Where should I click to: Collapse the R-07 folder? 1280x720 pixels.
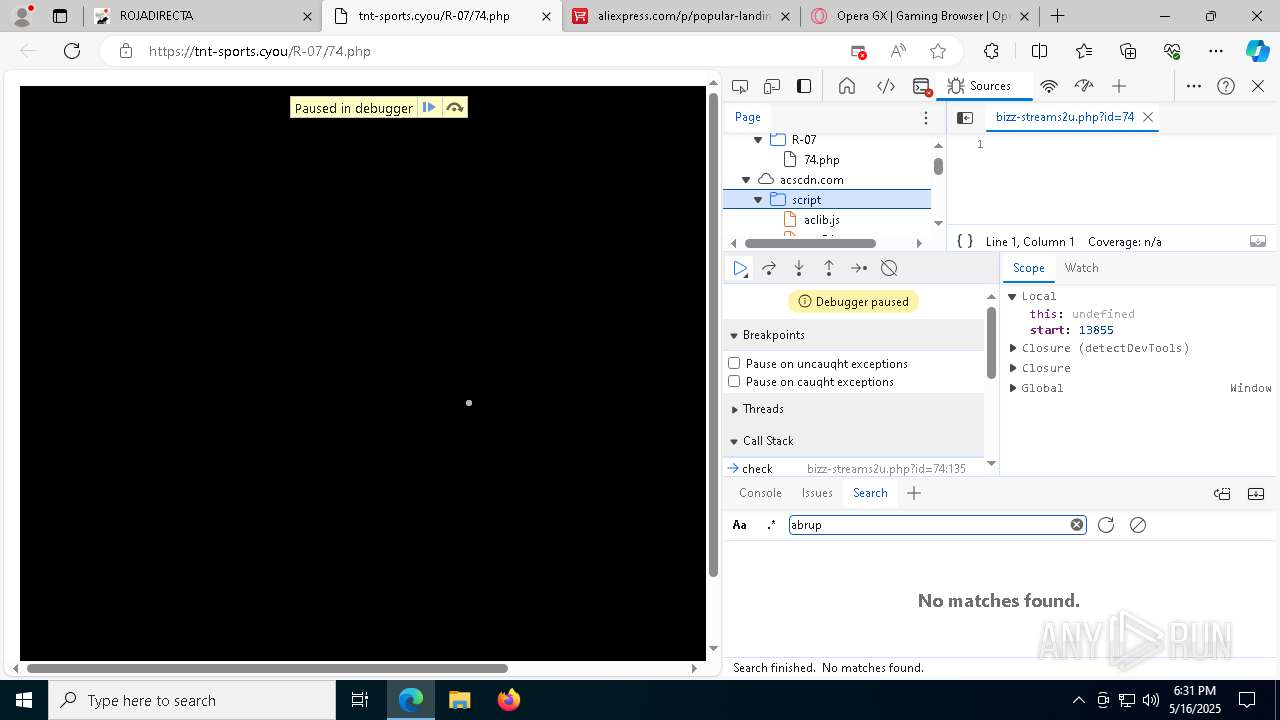(758, 140)
